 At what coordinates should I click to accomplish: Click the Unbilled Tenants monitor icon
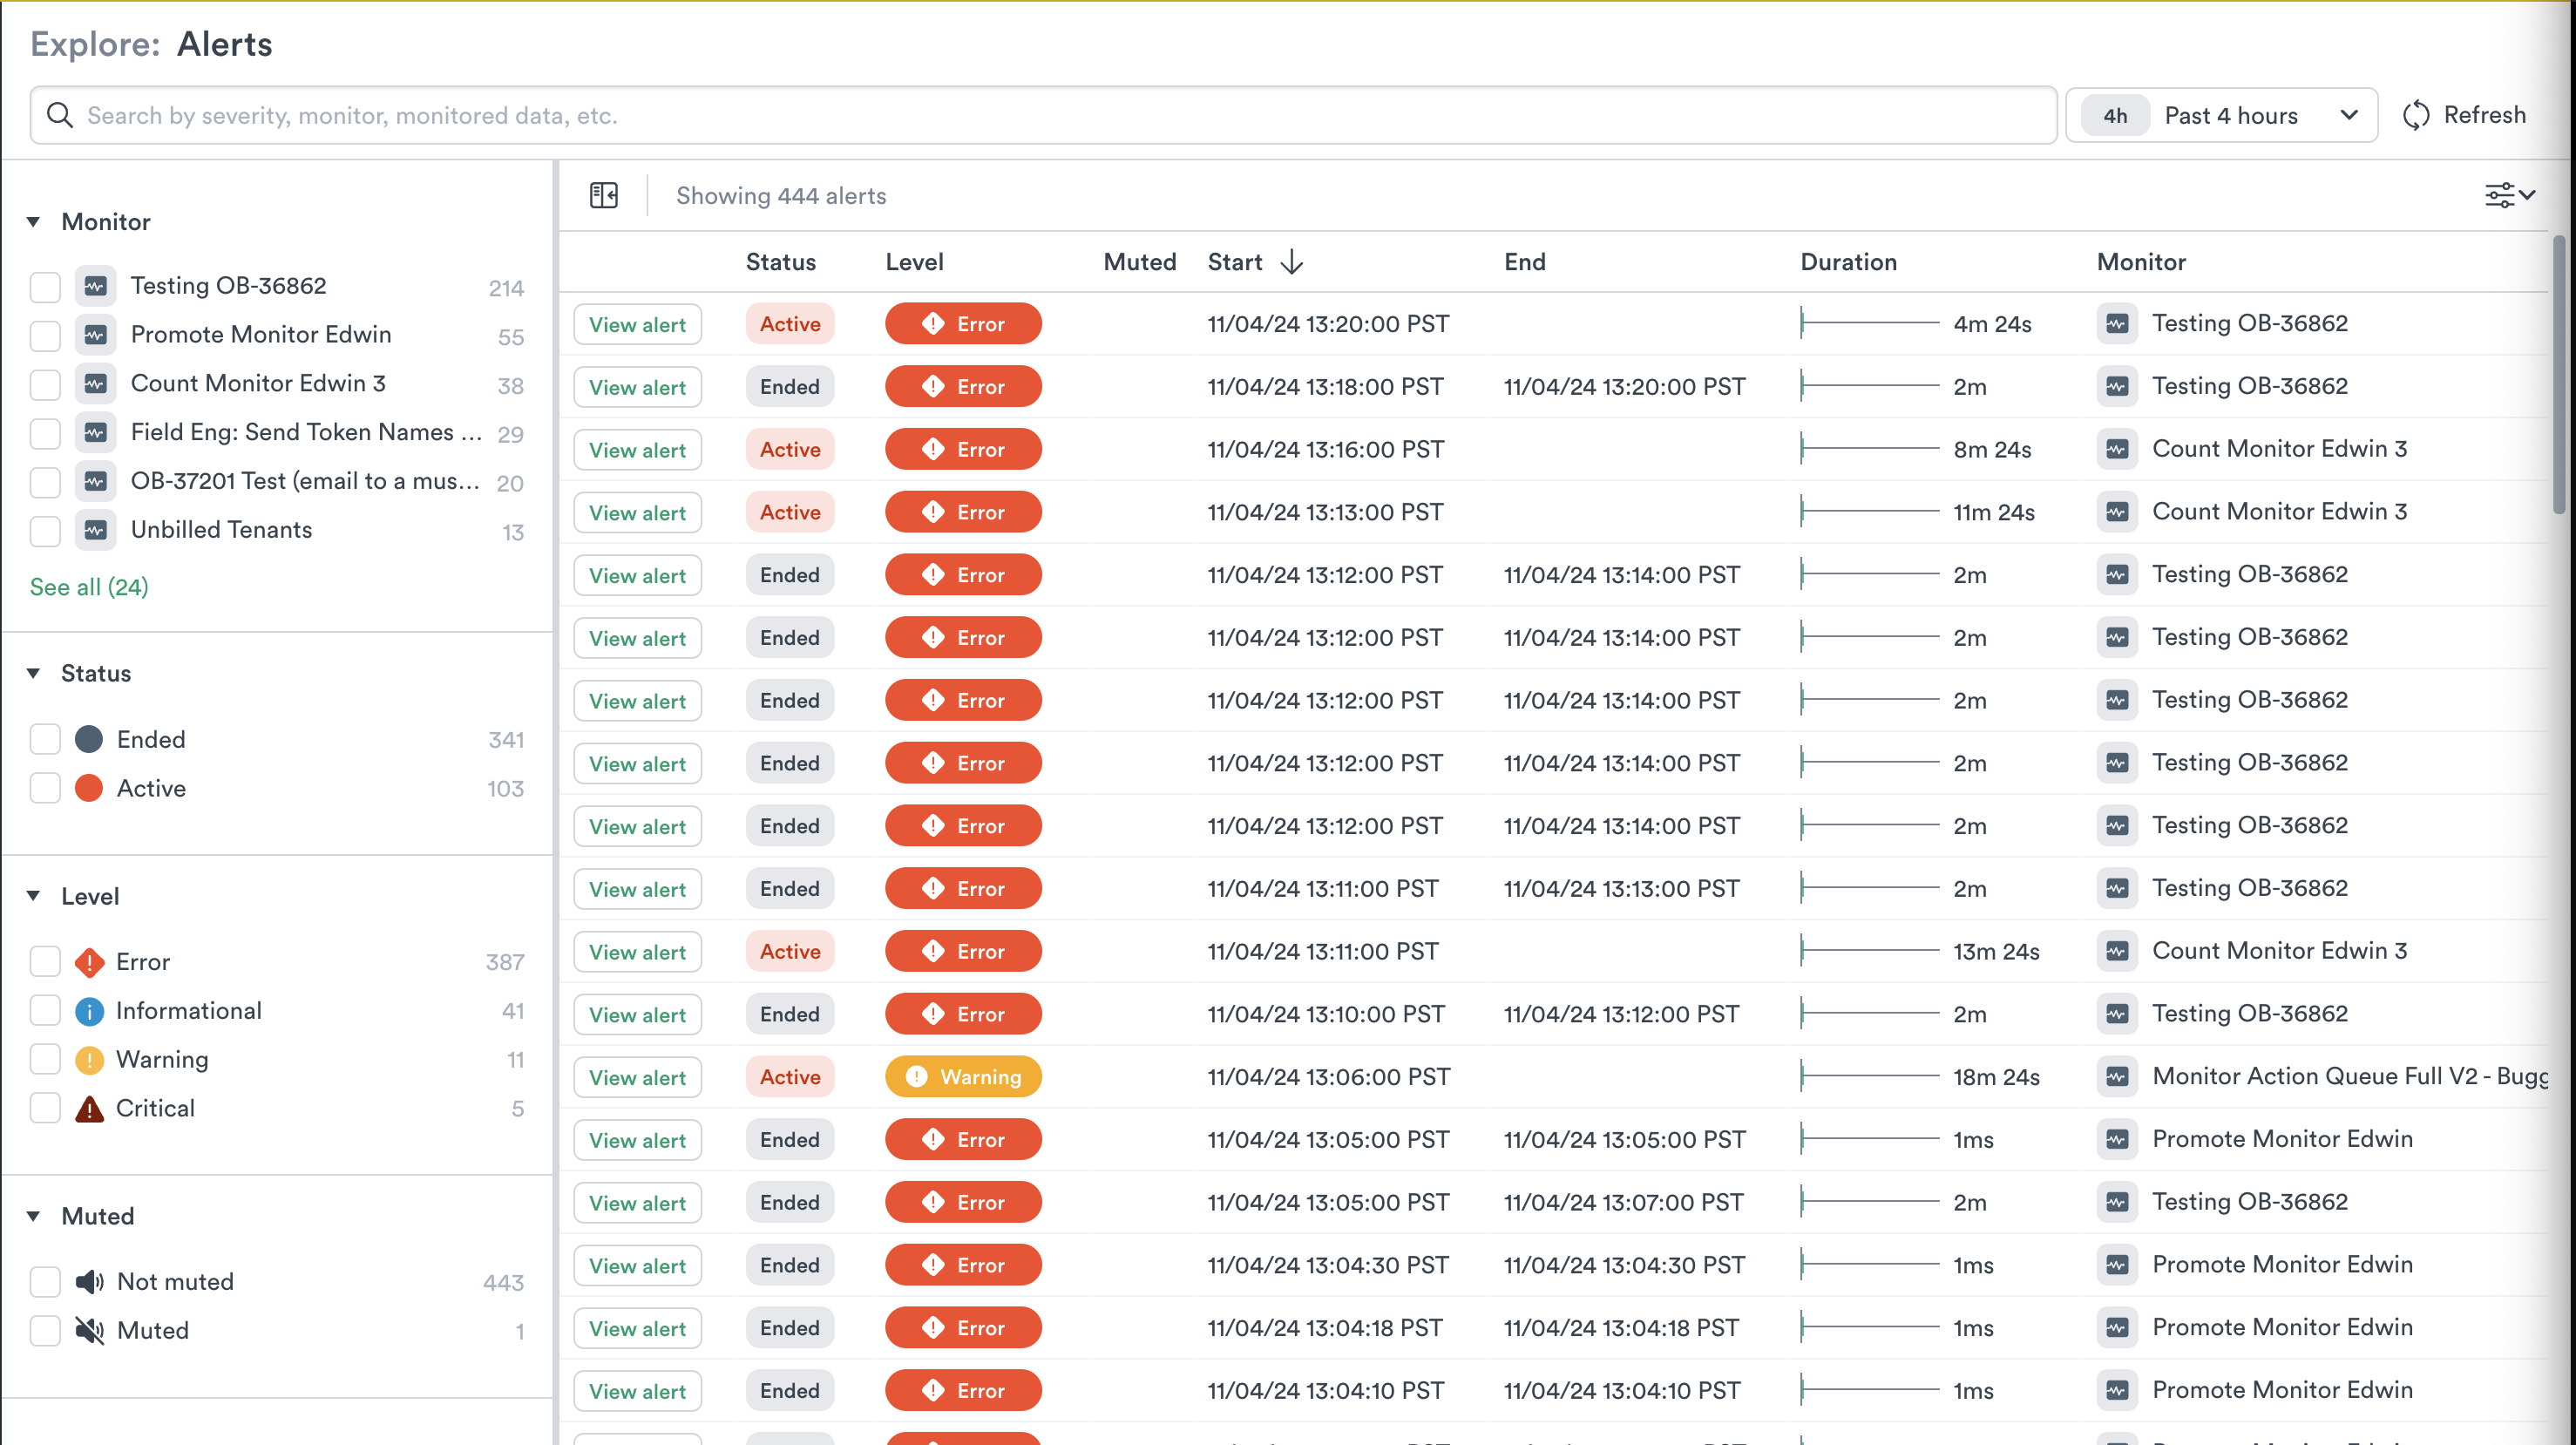(95, 530)
